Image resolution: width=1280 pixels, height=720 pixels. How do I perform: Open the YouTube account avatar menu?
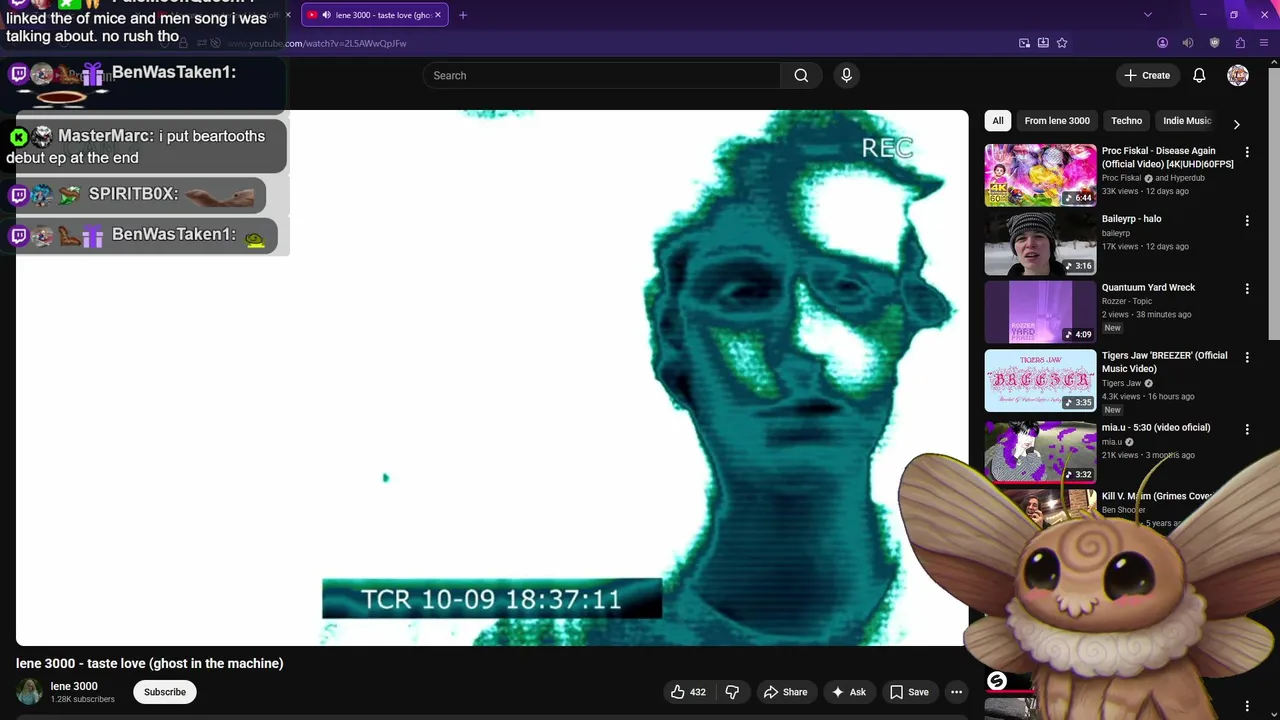(x=1238, y=75)
